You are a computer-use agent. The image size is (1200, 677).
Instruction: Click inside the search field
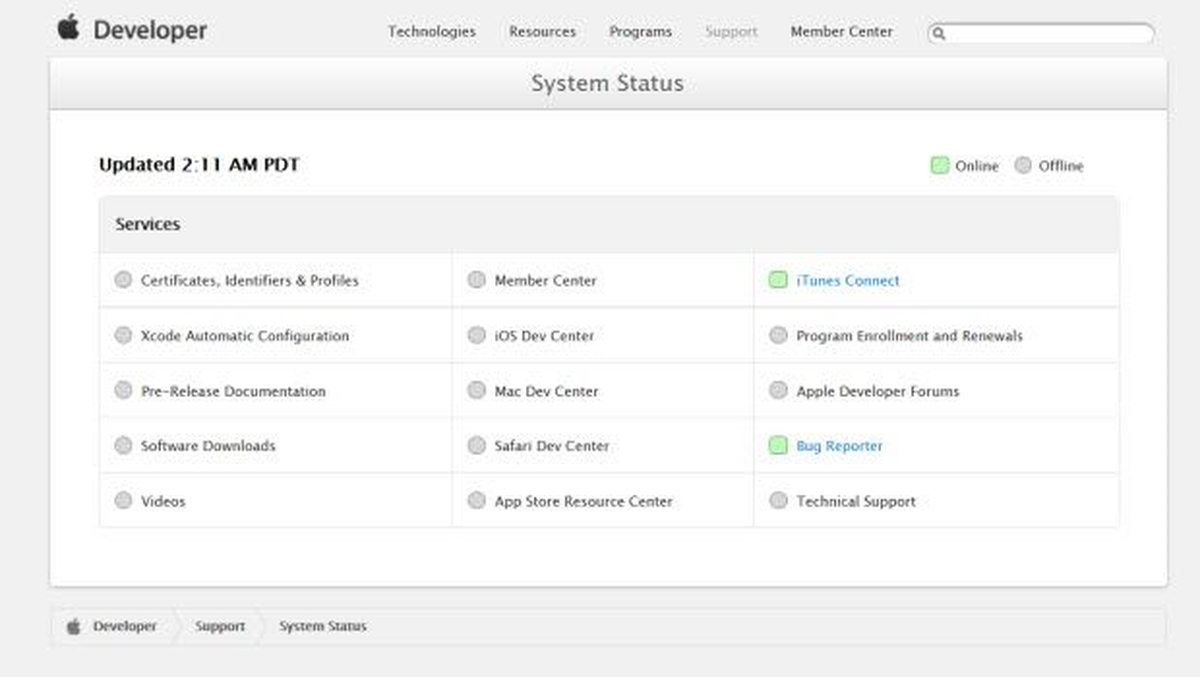[1041, 33]
